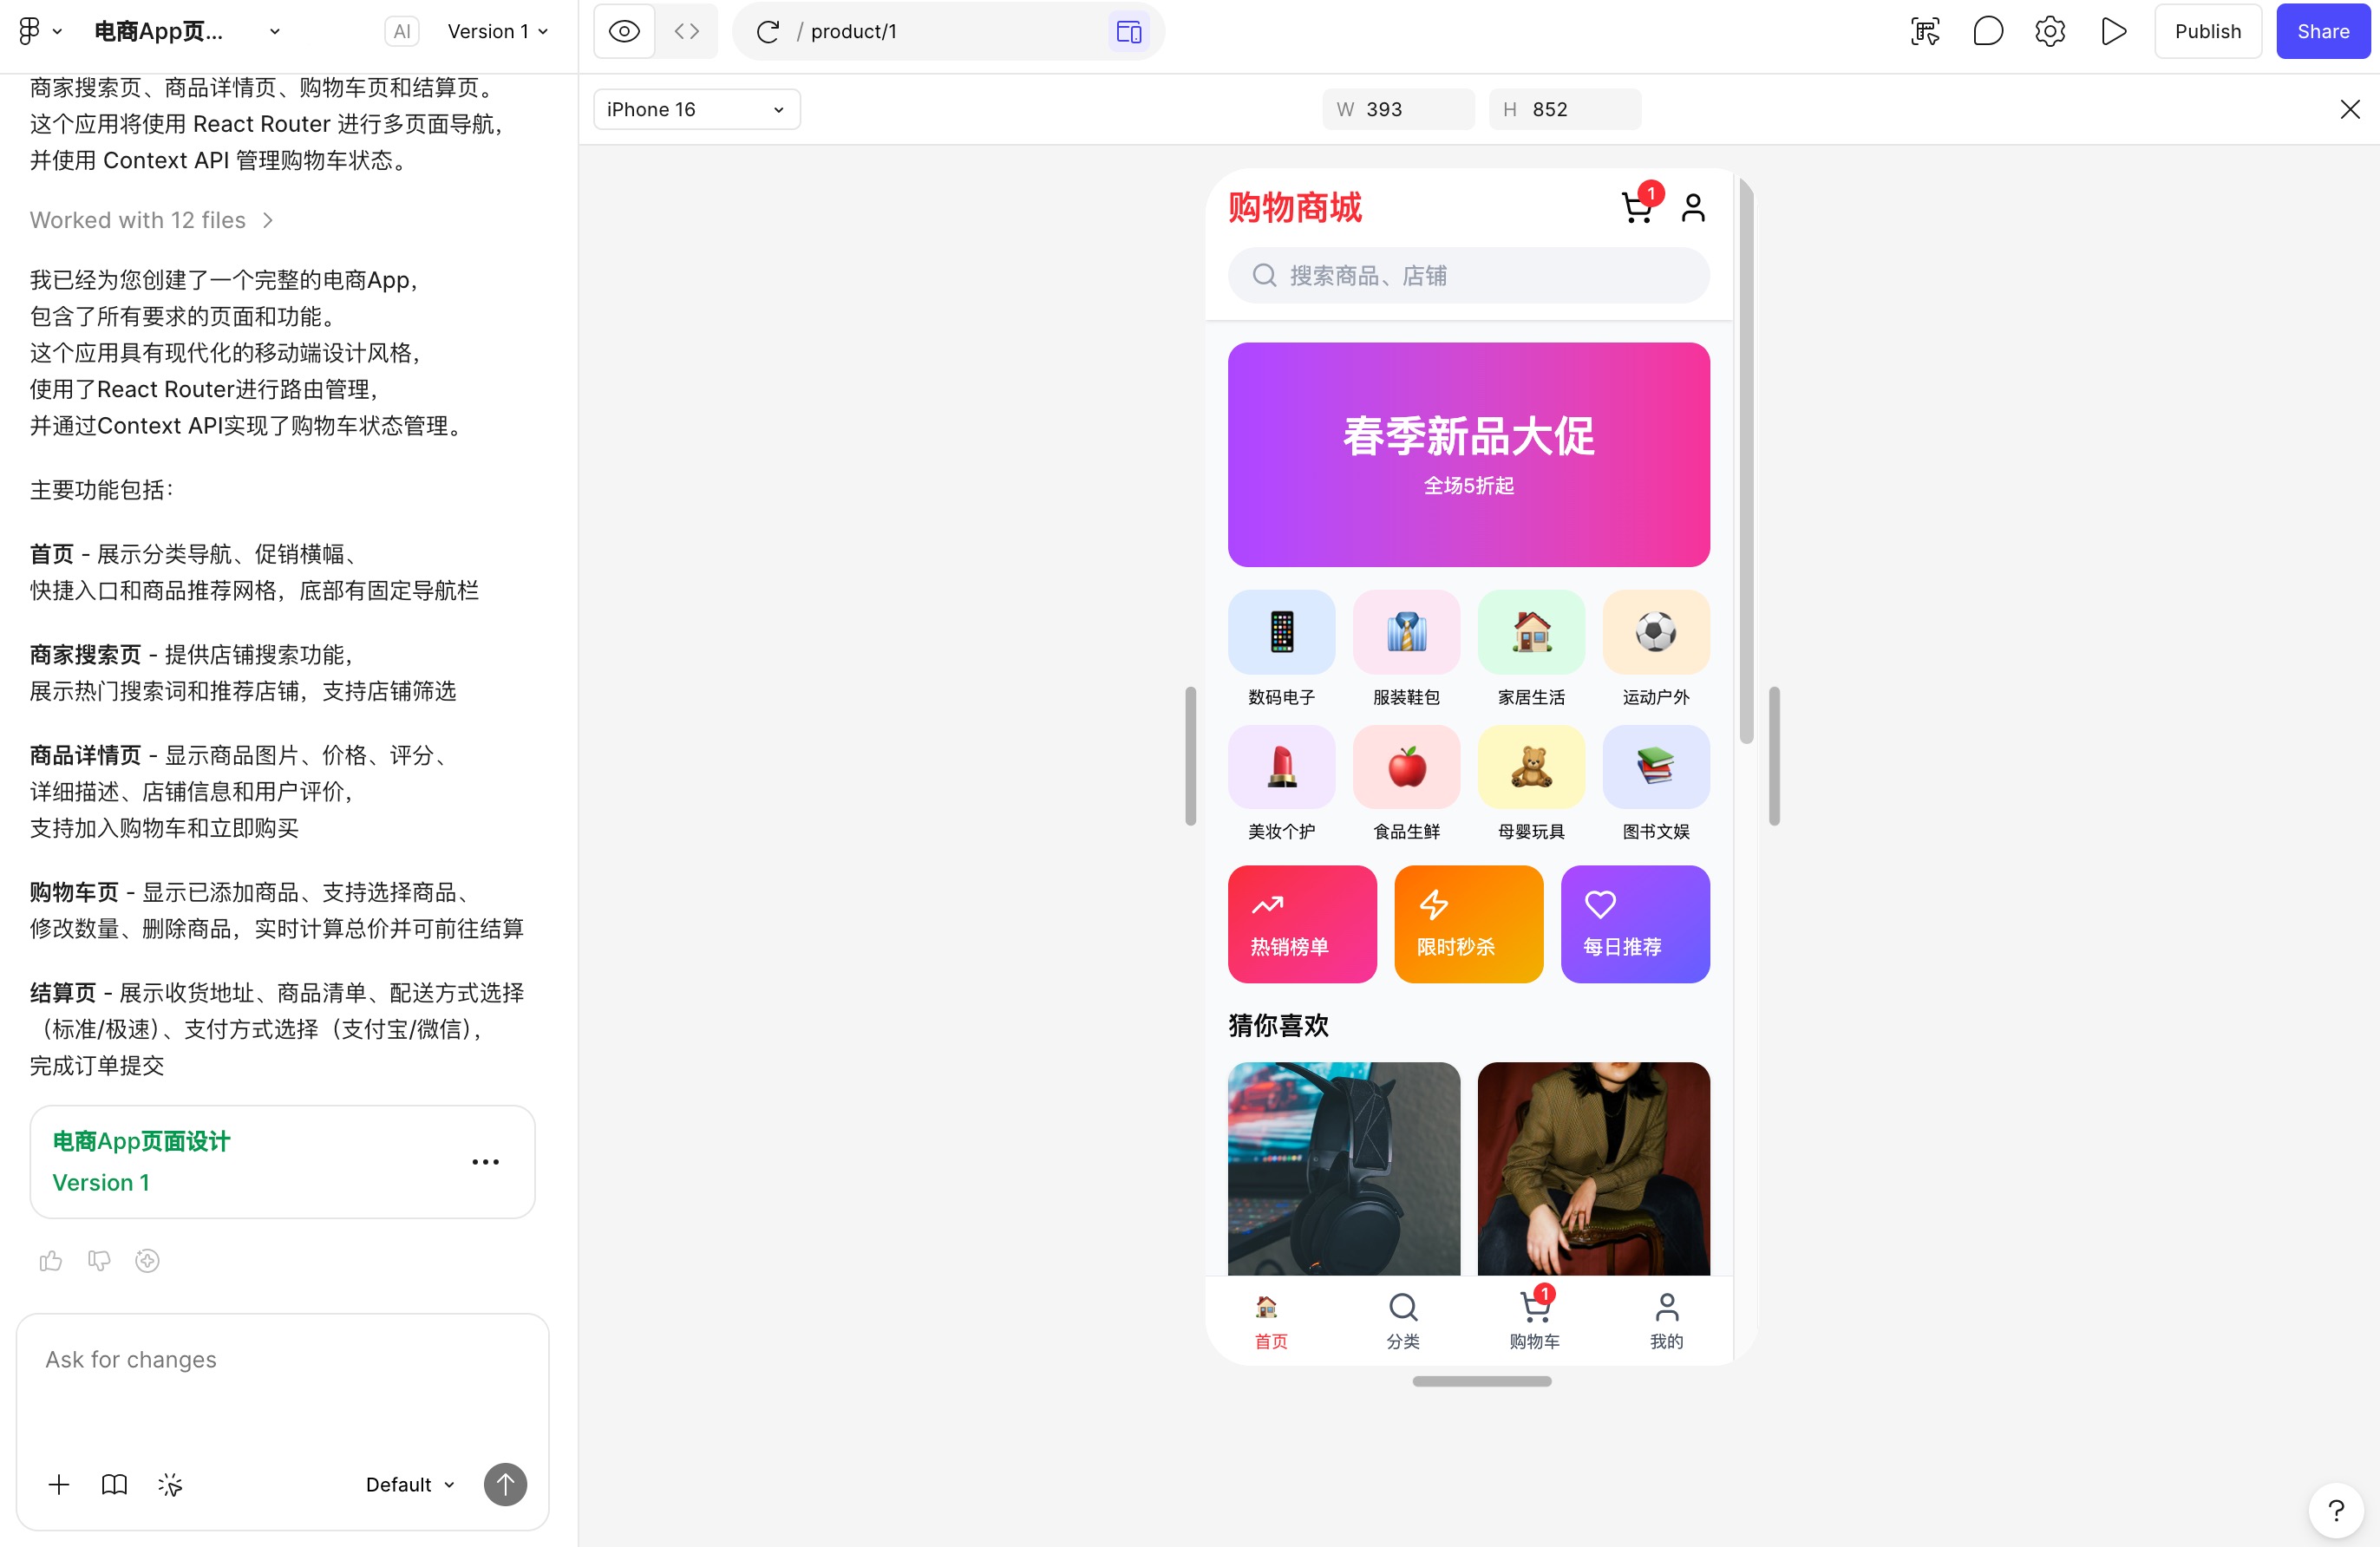
Task: Open help question mark button
Action: [x=2336, y=1510]
